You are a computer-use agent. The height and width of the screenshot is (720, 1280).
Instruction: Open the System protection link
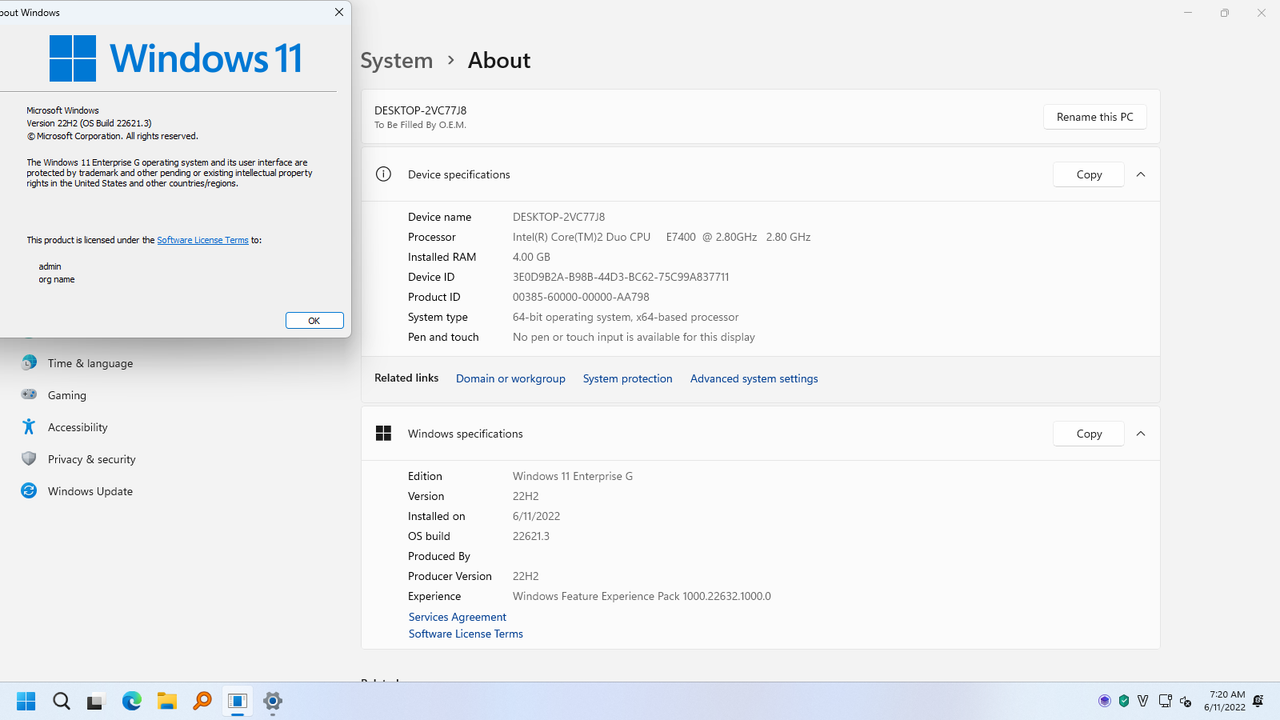628,379
